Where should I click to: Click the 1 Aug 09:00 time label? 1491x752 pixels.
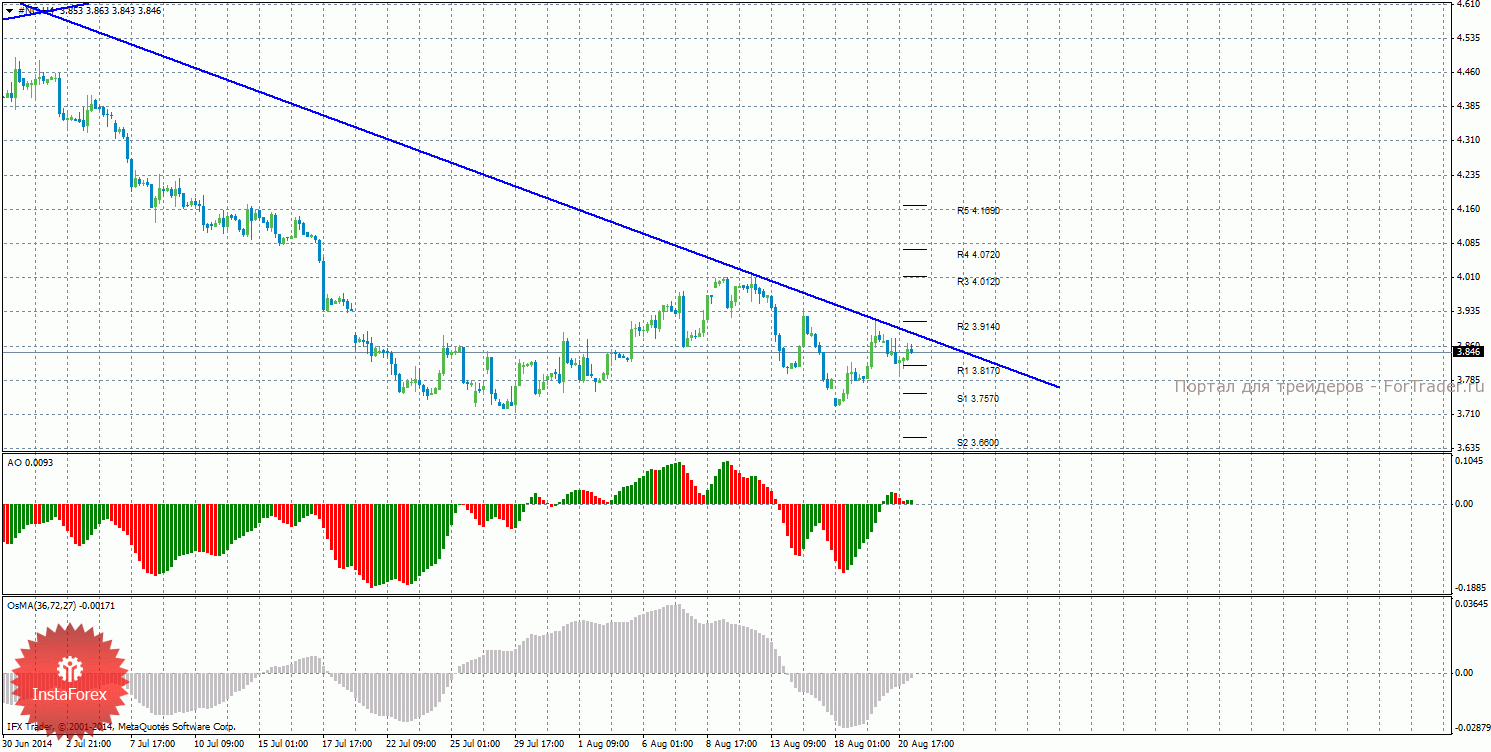pos(604,744)
